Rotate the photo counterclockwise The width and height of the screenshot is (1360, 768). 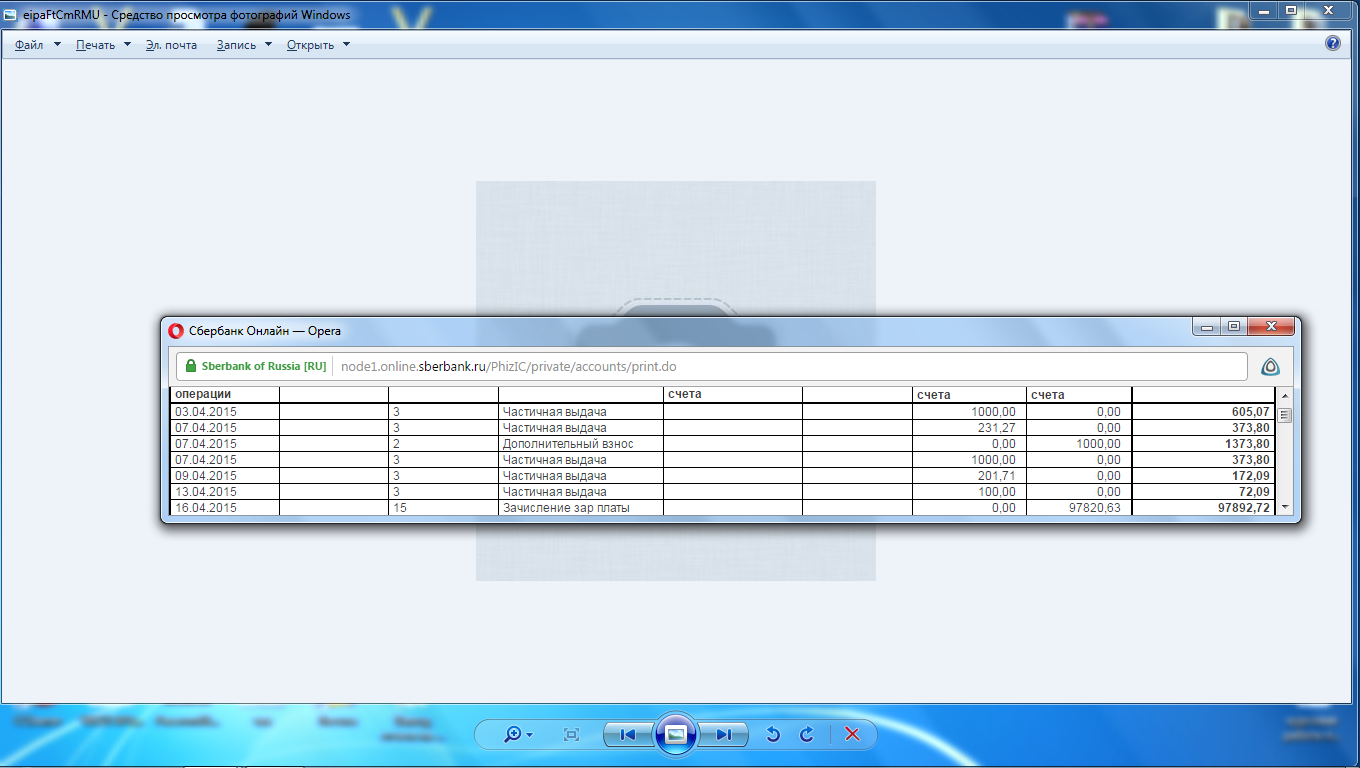tap(772, 735)
